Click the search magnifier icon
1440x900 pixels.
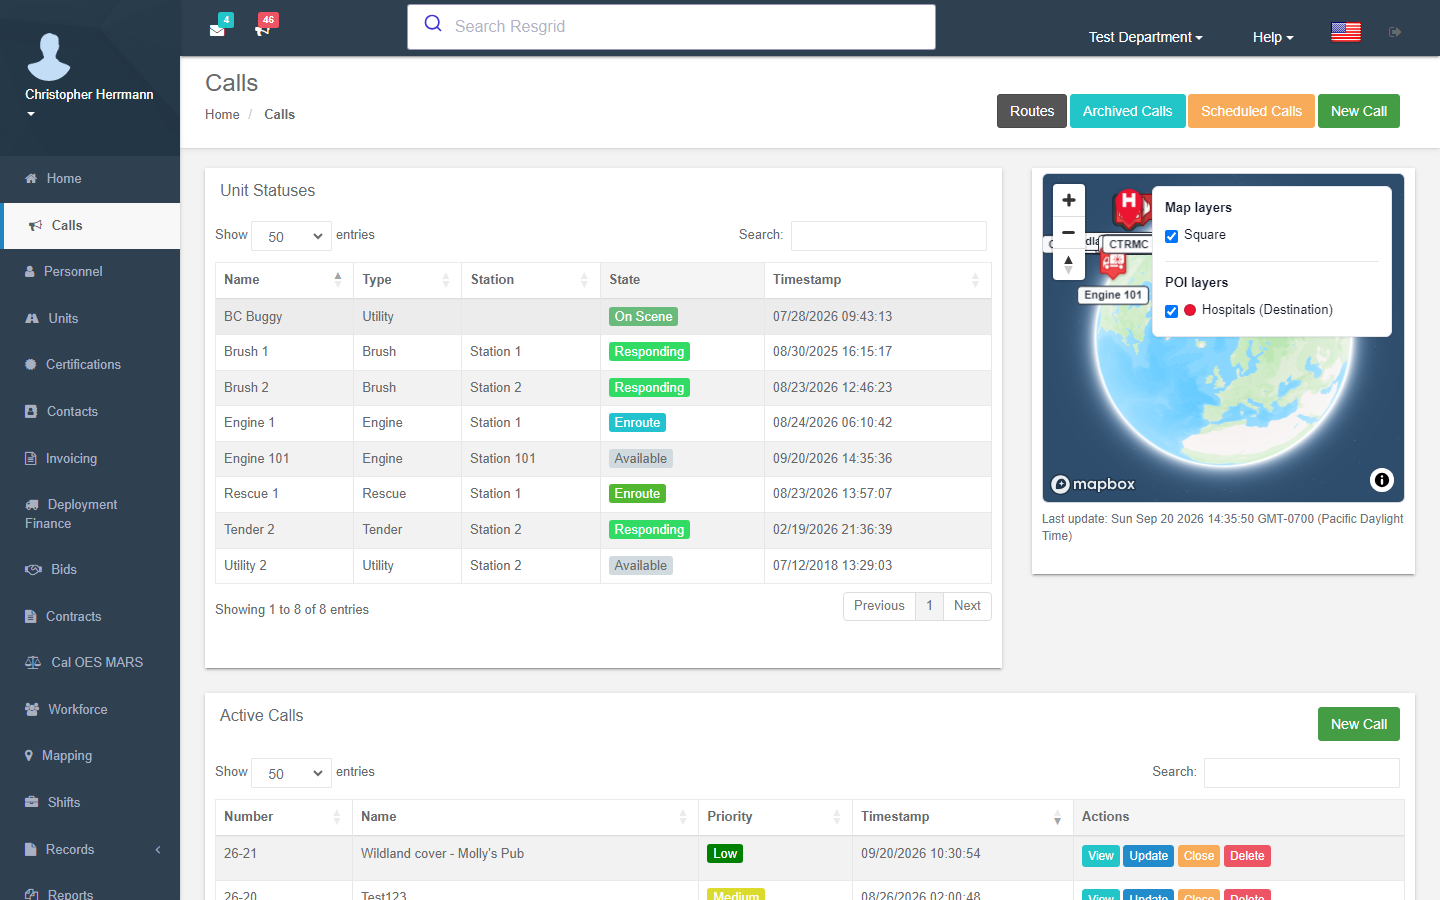(433, 24)
